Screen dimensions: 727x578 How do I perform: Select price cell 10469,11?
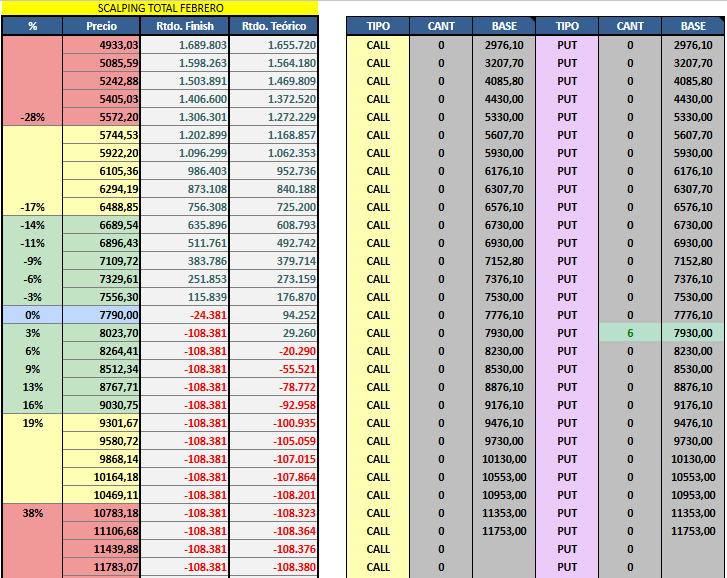point(101,495)
